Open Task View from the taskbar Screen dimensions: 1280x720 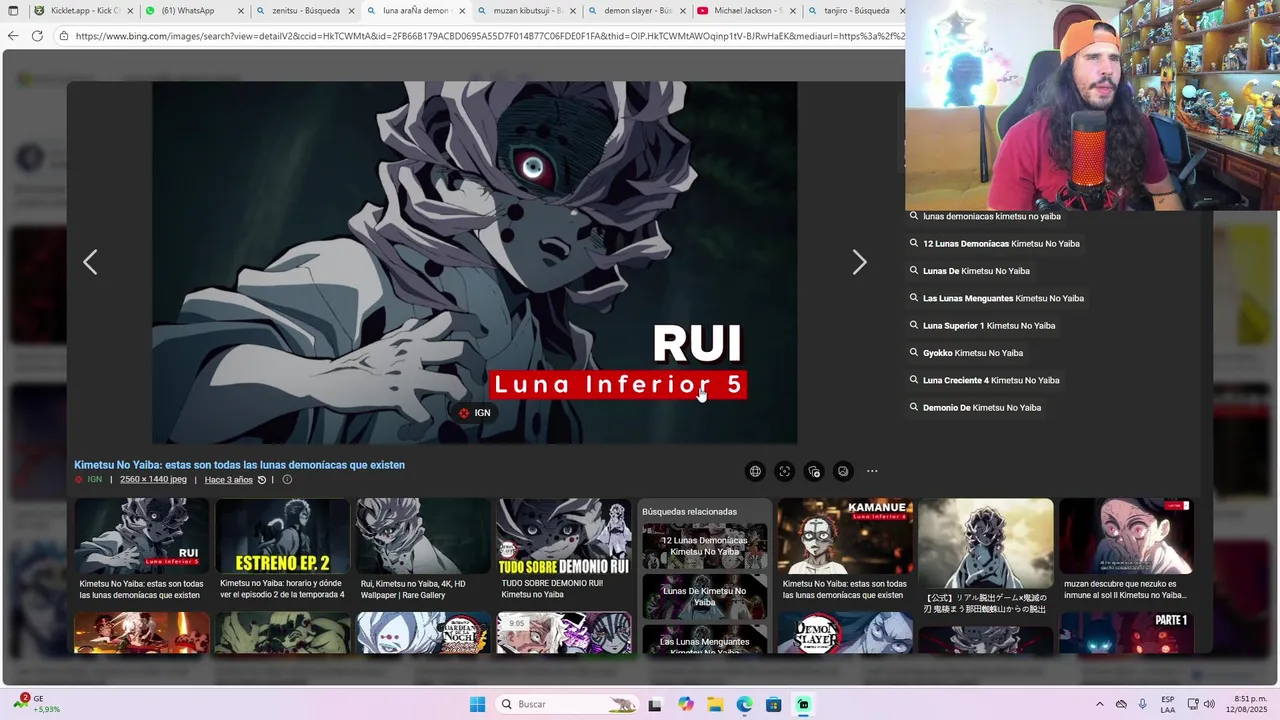655,704
